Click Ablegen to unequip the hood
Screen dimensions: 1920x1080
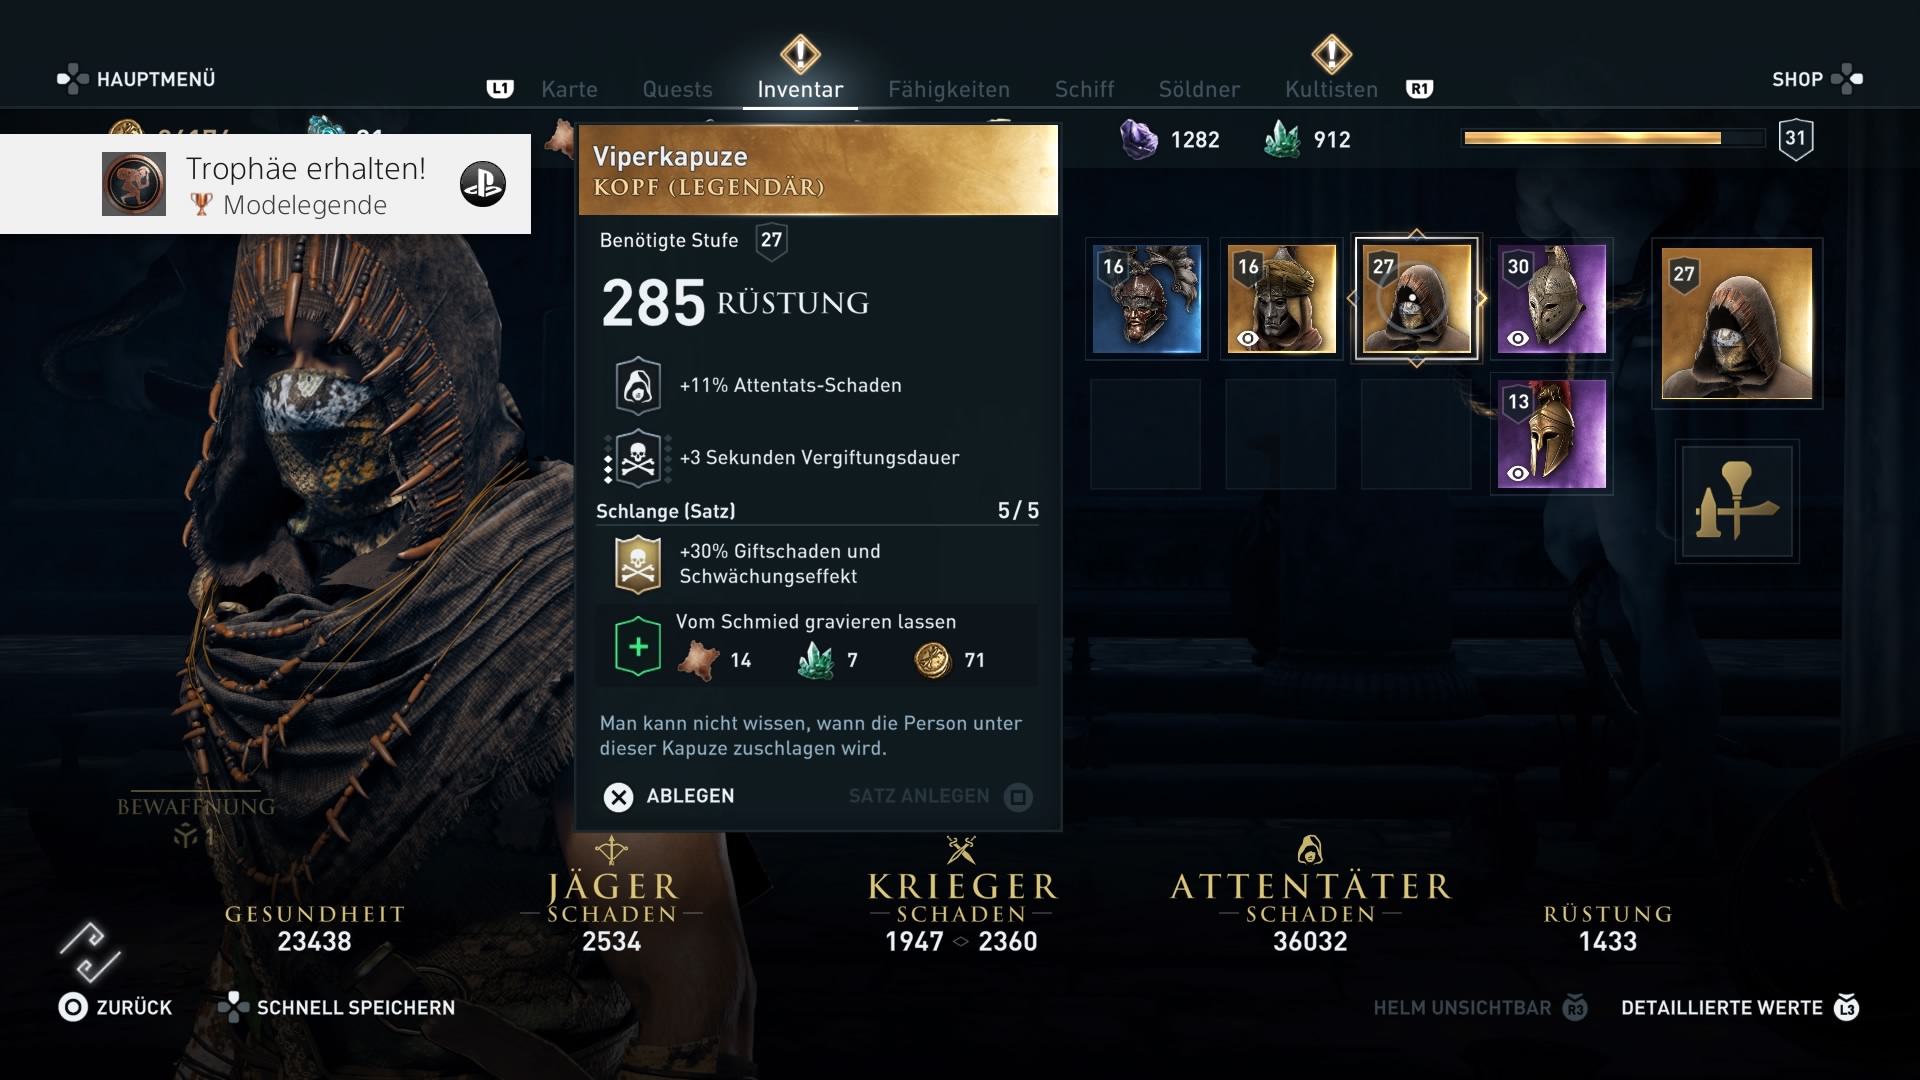[669, 796]
